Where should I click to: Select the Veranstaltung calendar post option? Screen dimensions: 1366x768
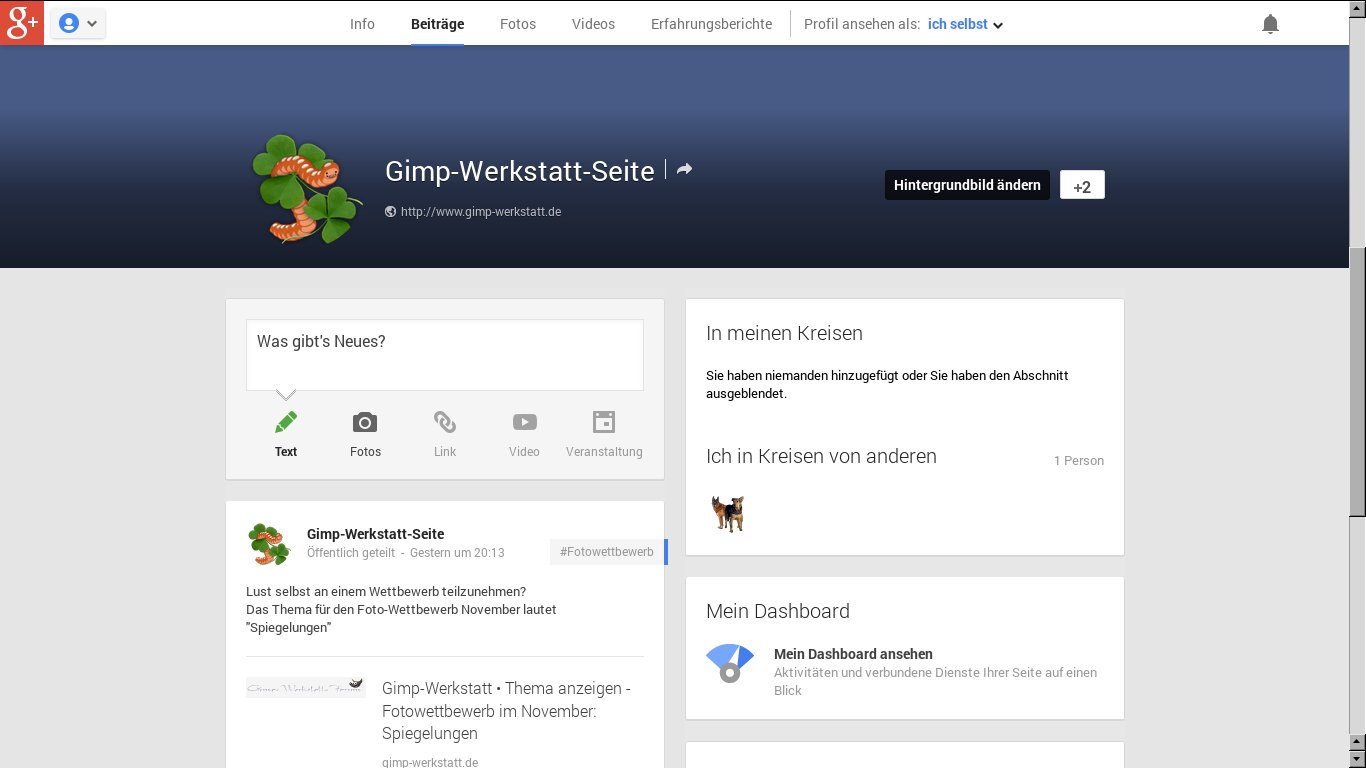tap(604, 434)
